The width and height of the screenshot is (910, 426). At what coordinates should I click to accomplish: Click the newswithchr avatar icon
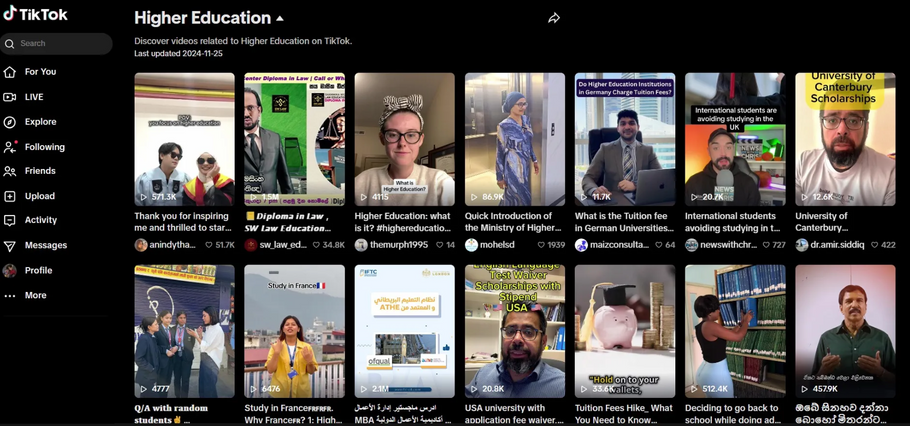[x=692, y=245]
